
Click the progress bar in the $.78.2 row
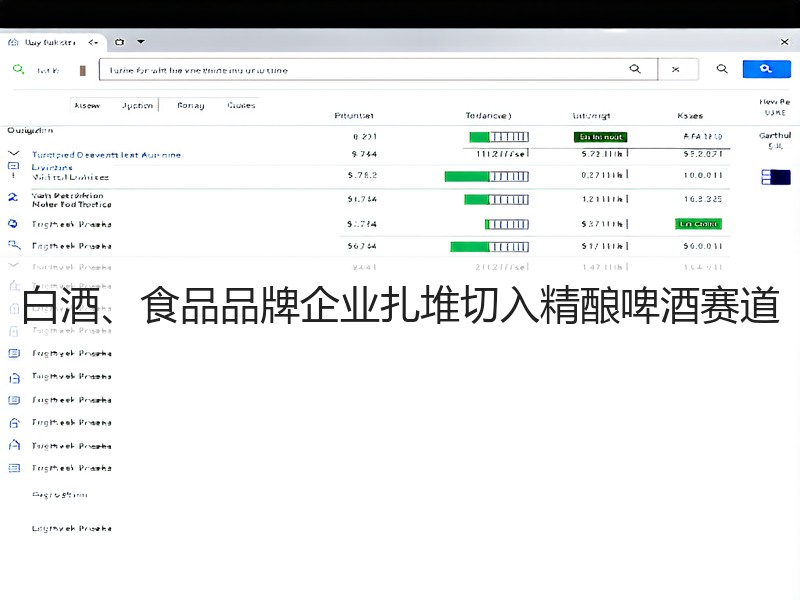click(x=487, y=177)
